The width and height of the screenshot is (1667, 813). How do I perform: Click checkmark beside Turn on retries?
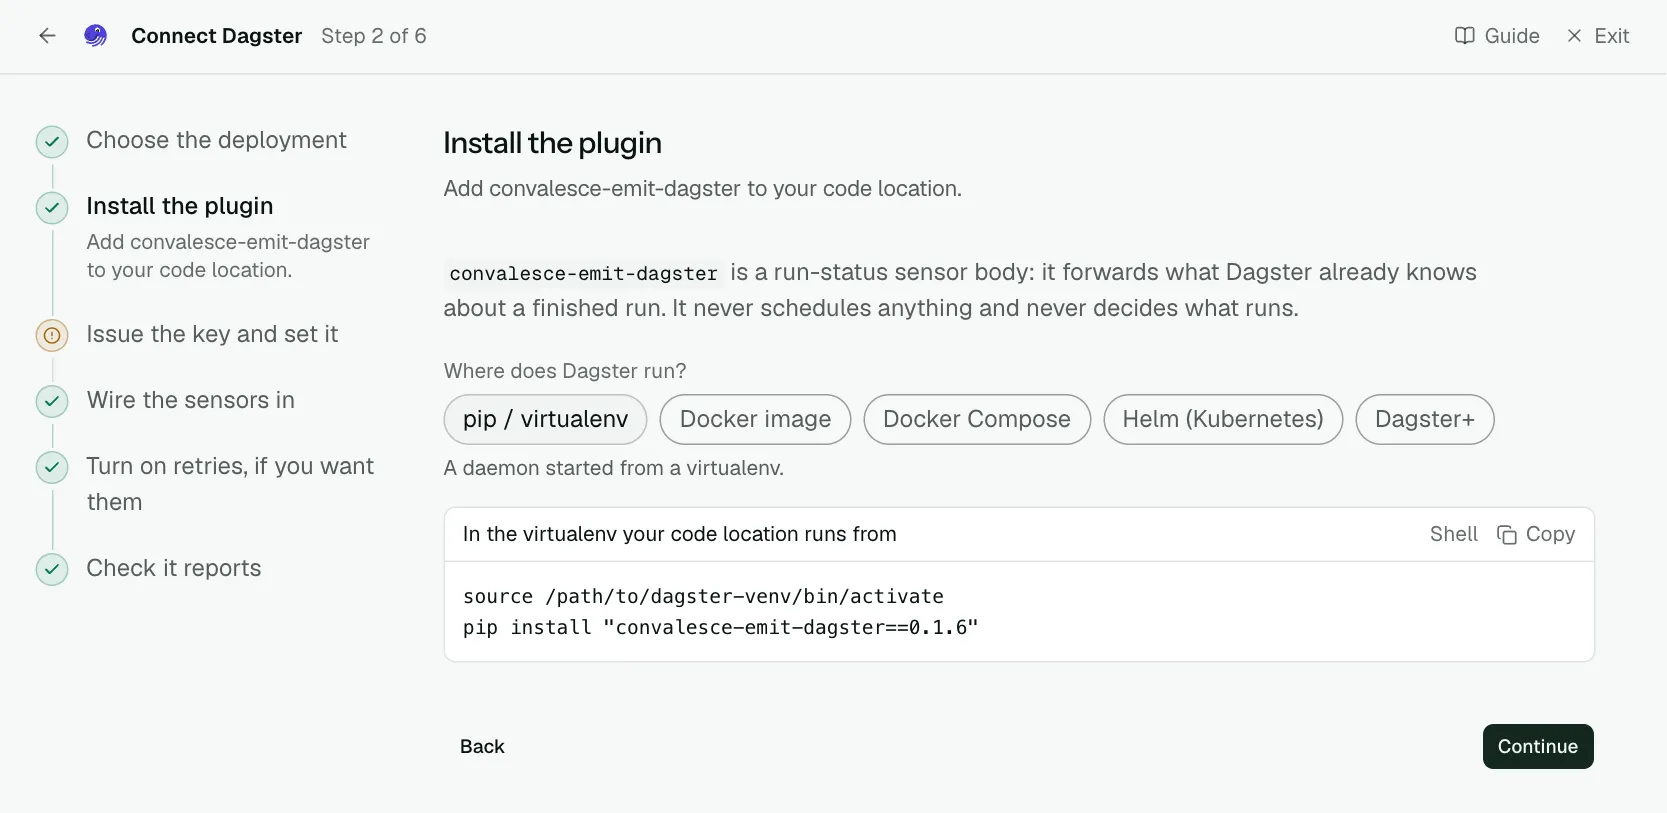pyautogui.click(x=52, y=468)
